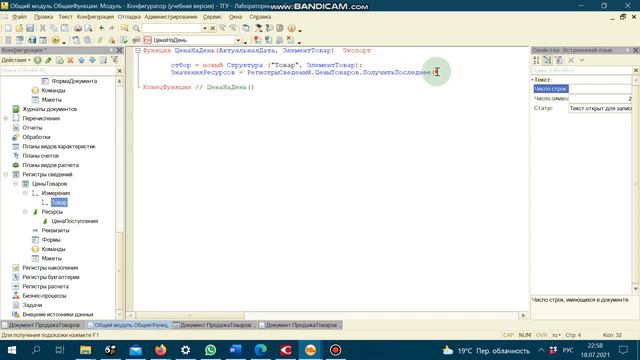Add a new object with the green plus icon
The height and width of the screenshot is (360, 640).
pos(38,60)
